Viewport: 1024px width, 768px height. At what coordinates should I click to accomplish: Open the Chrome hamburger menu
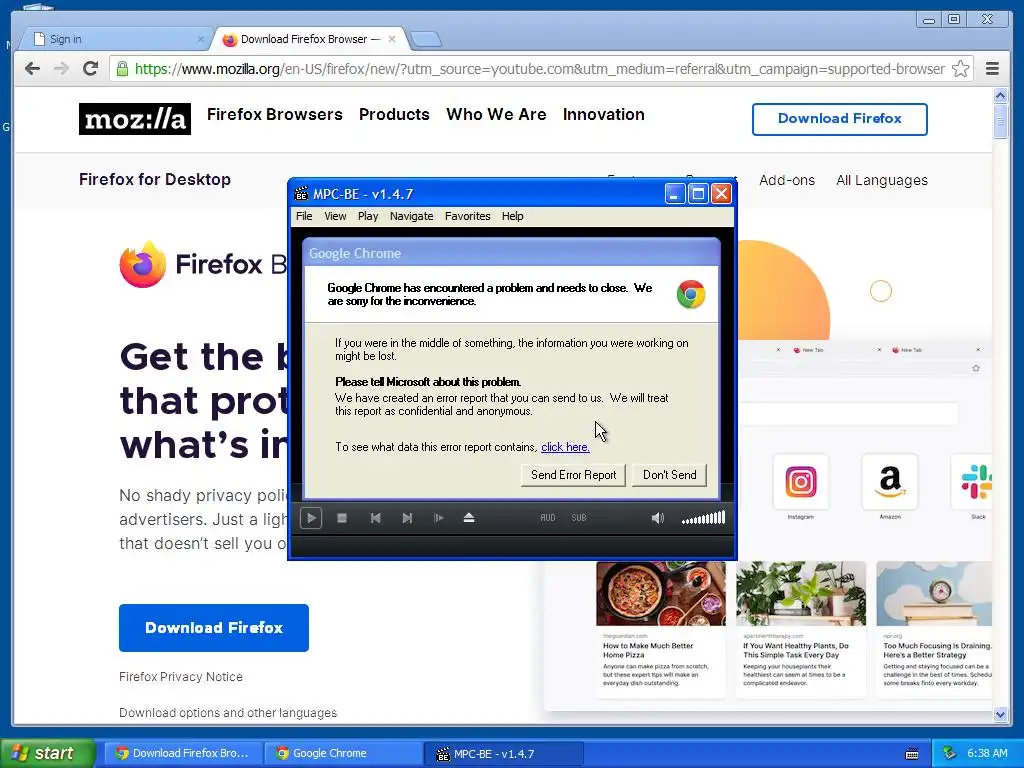(x=992, y=69)
